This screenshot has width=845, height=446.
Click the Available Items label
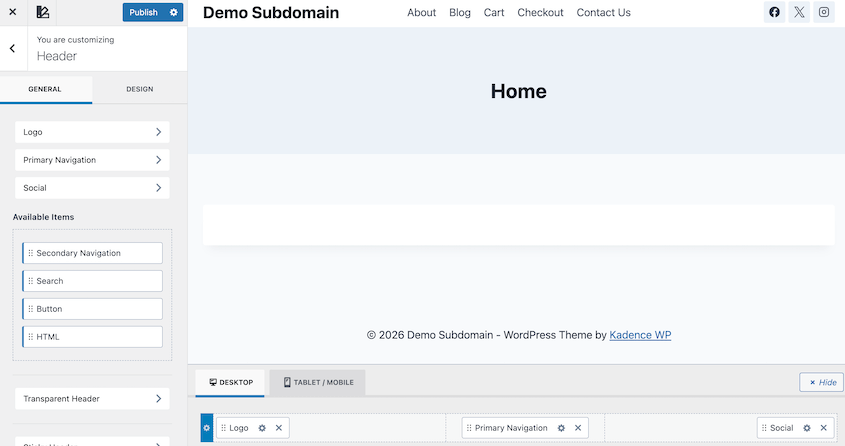click(x=44, y=217)
